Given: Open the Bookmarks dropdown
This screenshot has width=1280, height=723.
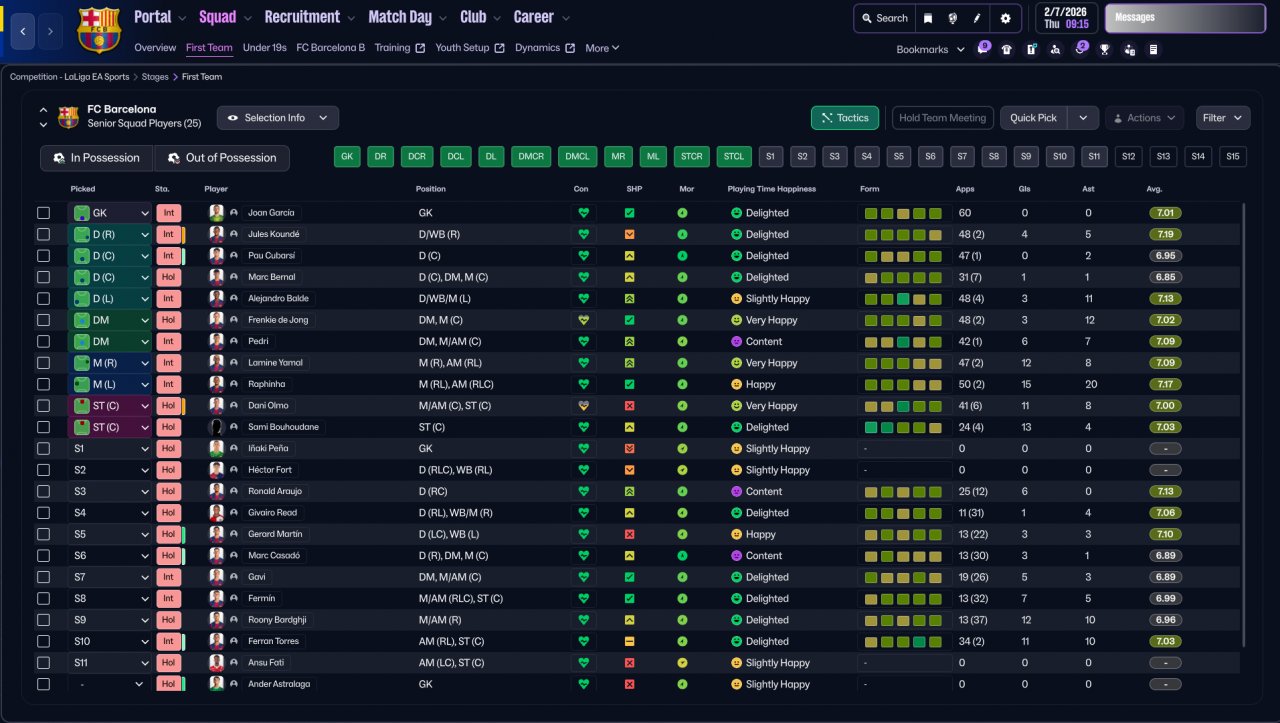Looking at the screenshot, I should (930, 49).
